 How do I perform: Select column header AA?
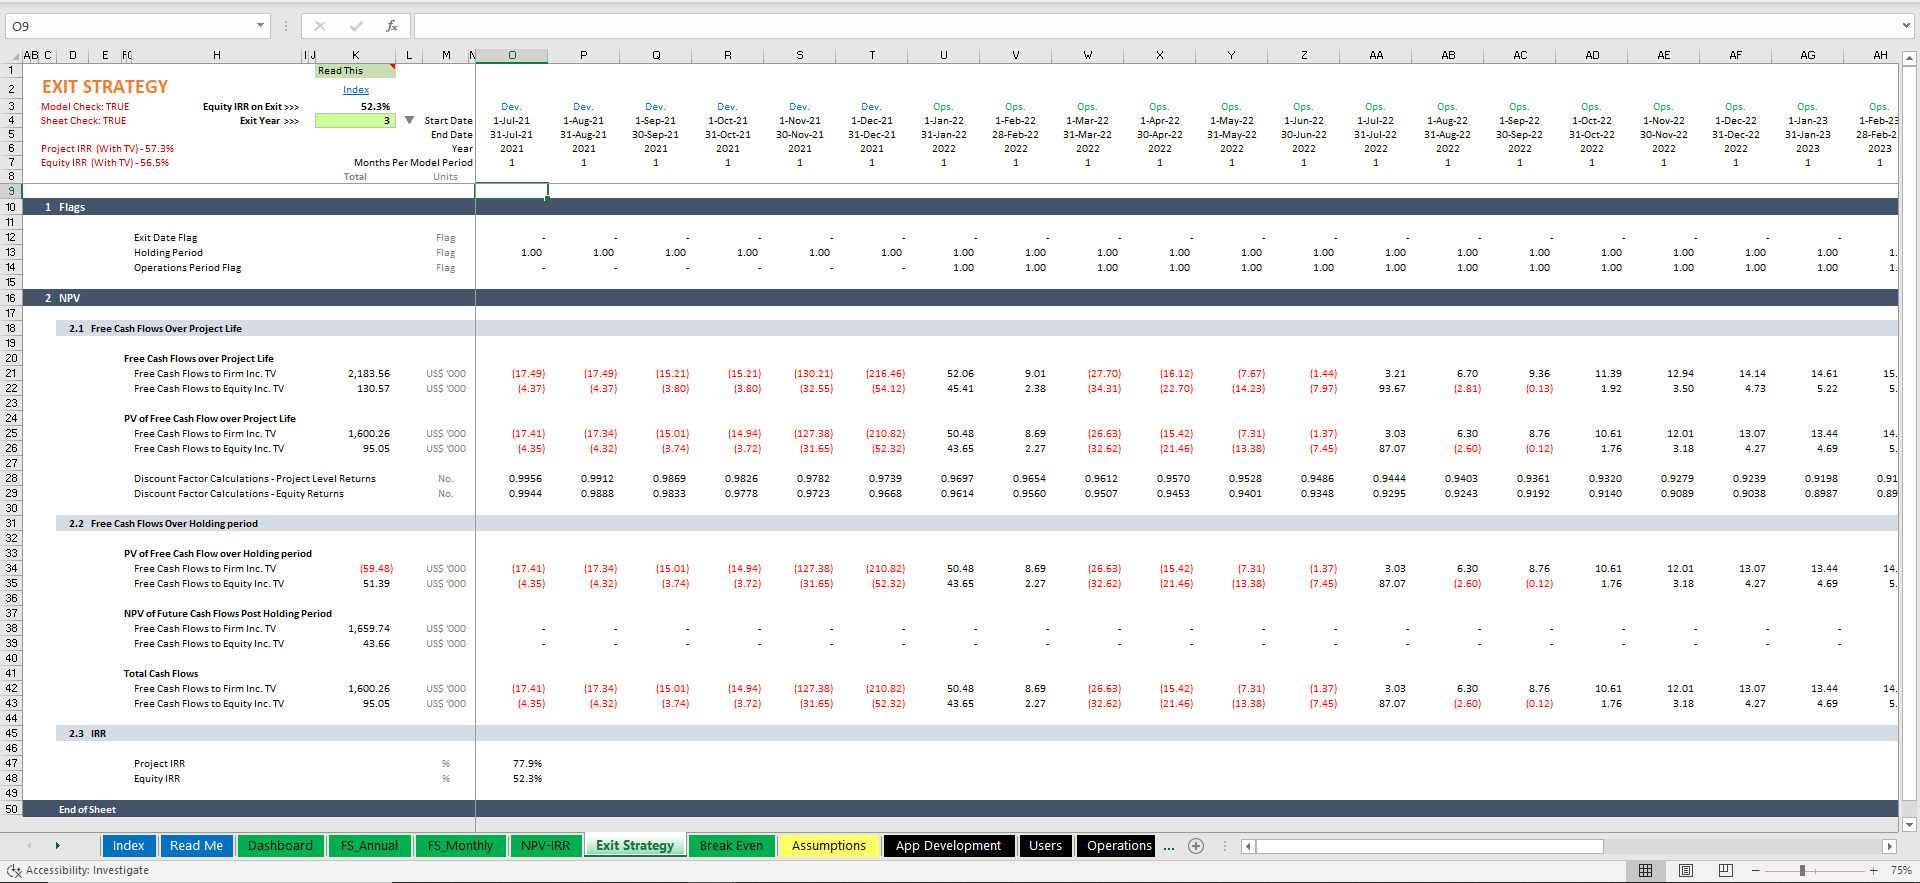[x=1376, y=56]
